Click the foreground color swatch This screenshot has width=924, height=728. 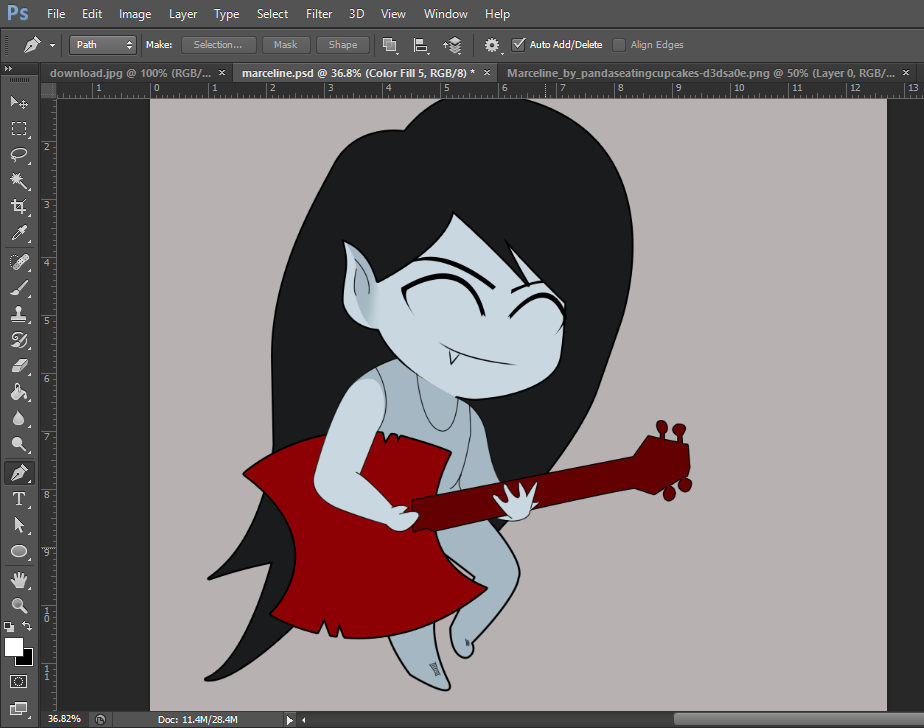click(x=13, y=647)
